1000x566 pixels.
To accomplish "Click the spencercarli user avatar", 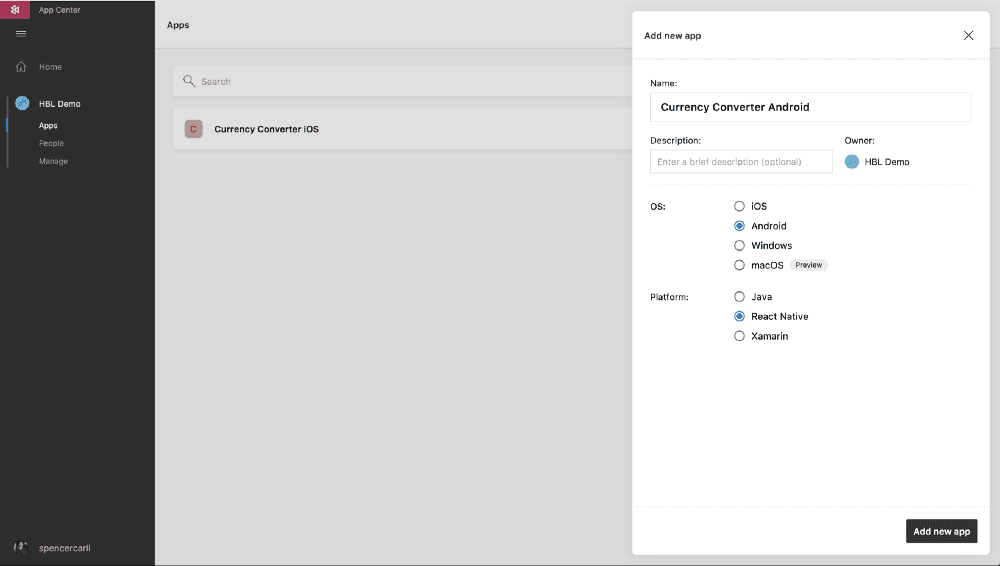I will tap(21, 547).
